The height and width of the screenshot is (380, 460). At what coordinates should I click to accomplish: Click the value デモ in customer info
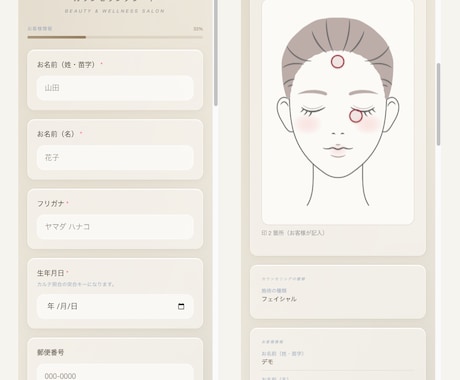coord(267,362)
